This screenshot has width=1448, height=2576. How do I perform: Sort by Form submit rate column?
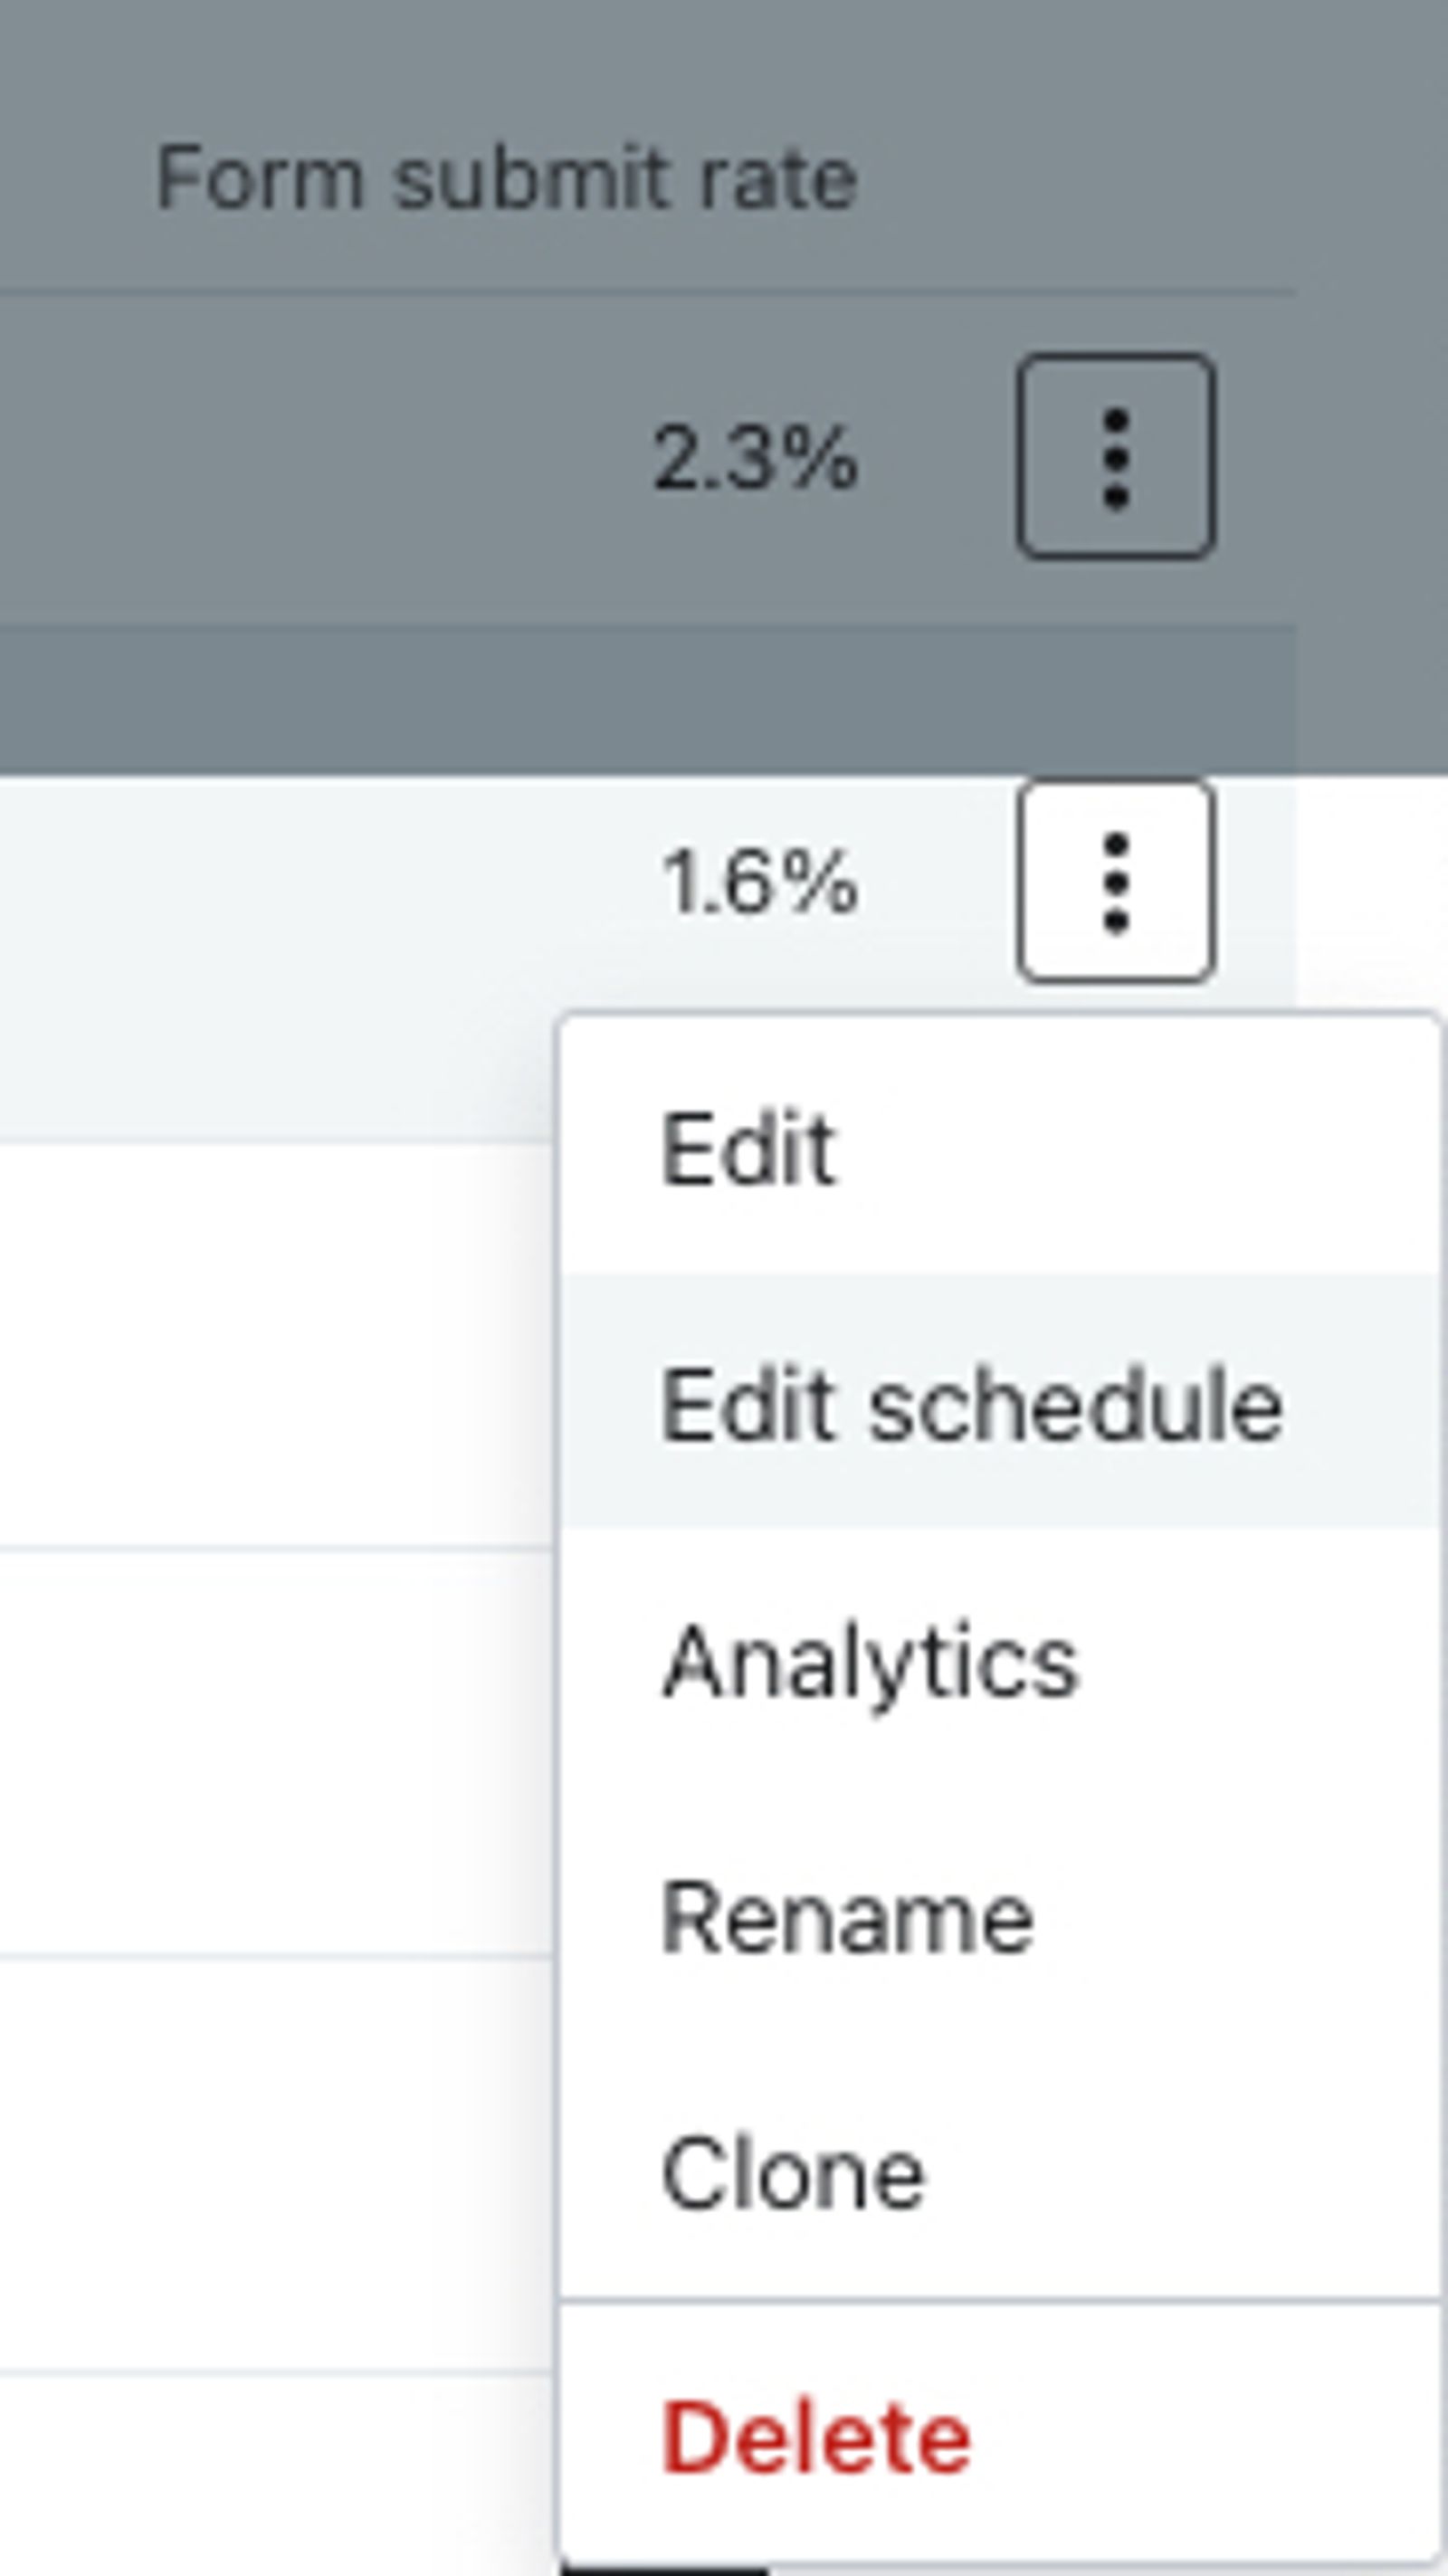507,179
